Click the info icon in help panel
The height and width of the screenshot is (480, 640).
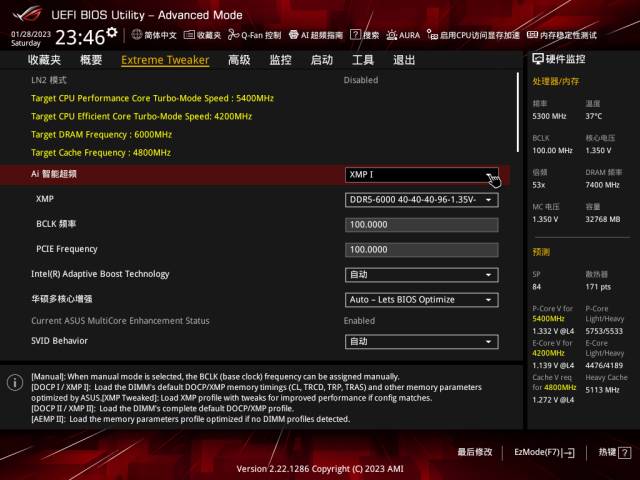point(15,382)
